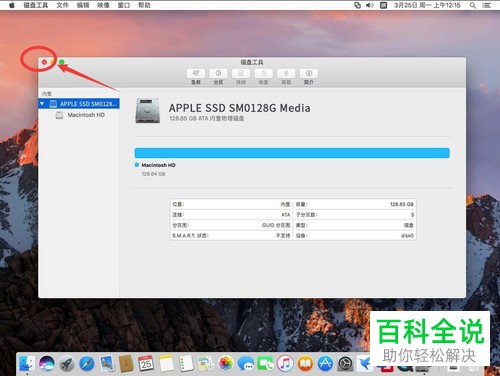Click the Mount (装载) toolbar button

click(x=286, y=73)
